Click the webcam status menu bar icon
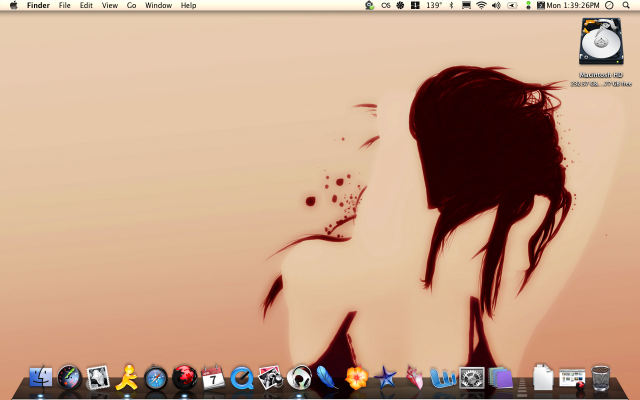The image size is (640, 400). click(370, 5)
